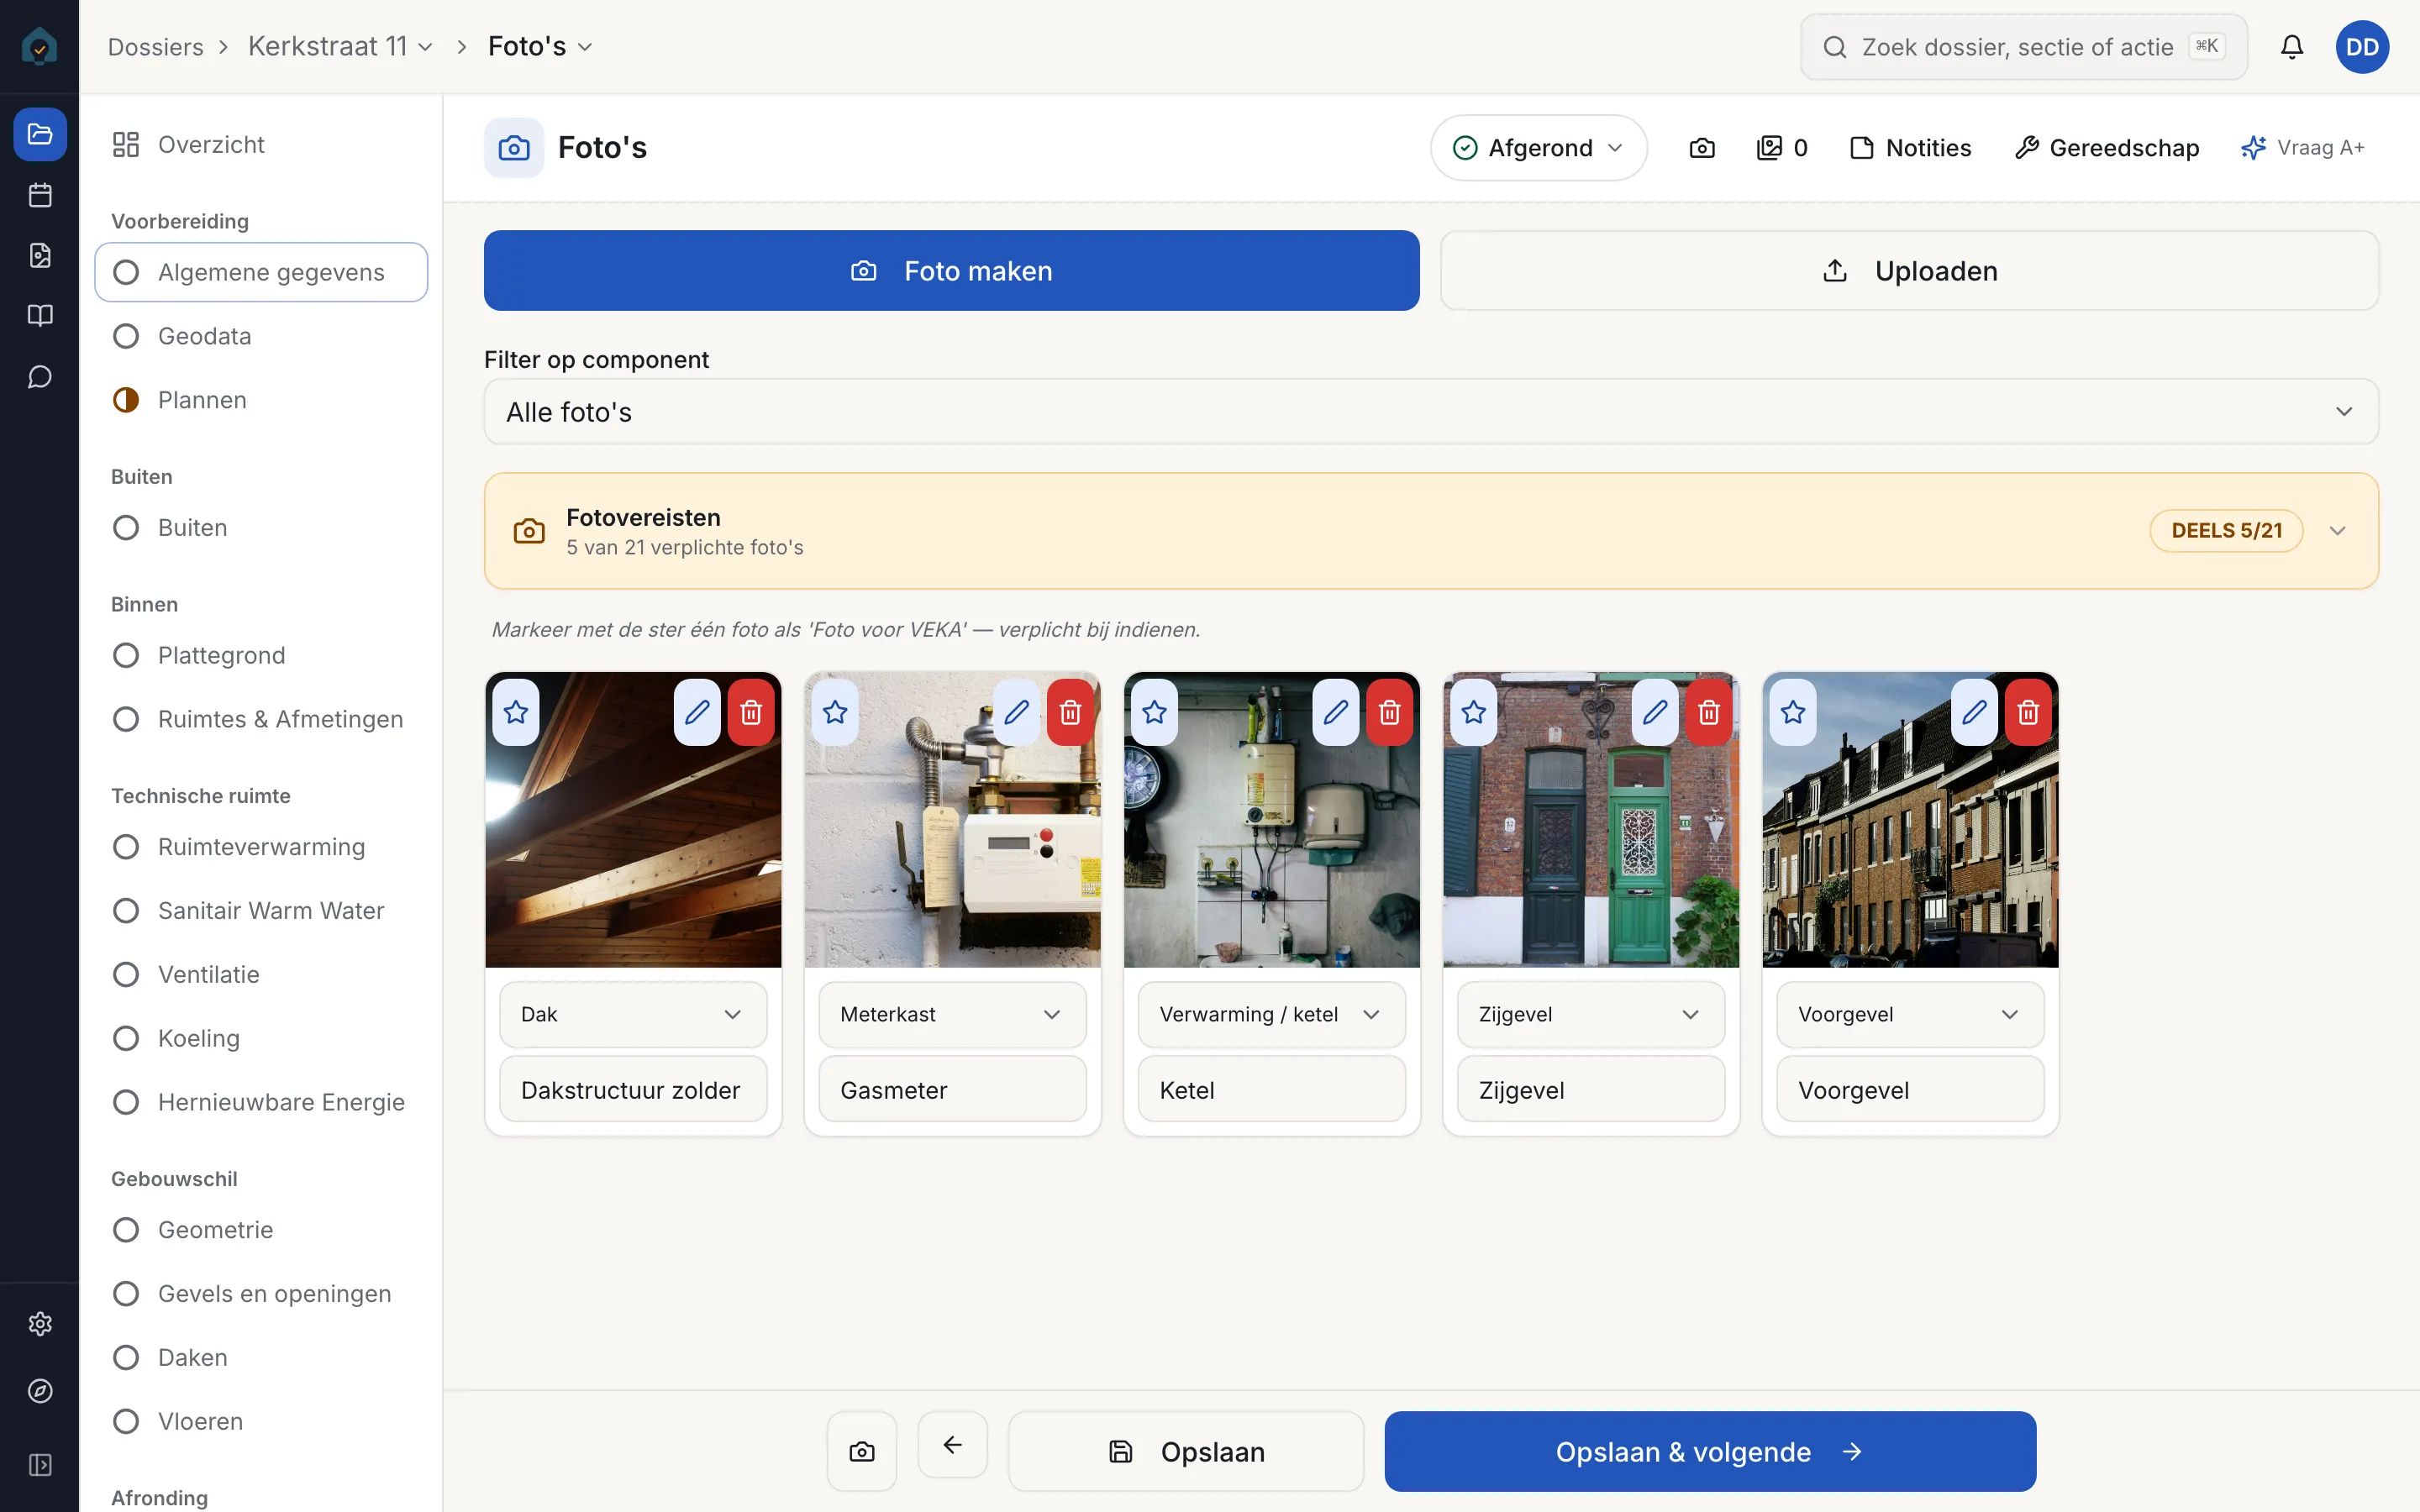Select Daken section in sidebar
Screen dimensions: 2420x1512
point(261,1357)
